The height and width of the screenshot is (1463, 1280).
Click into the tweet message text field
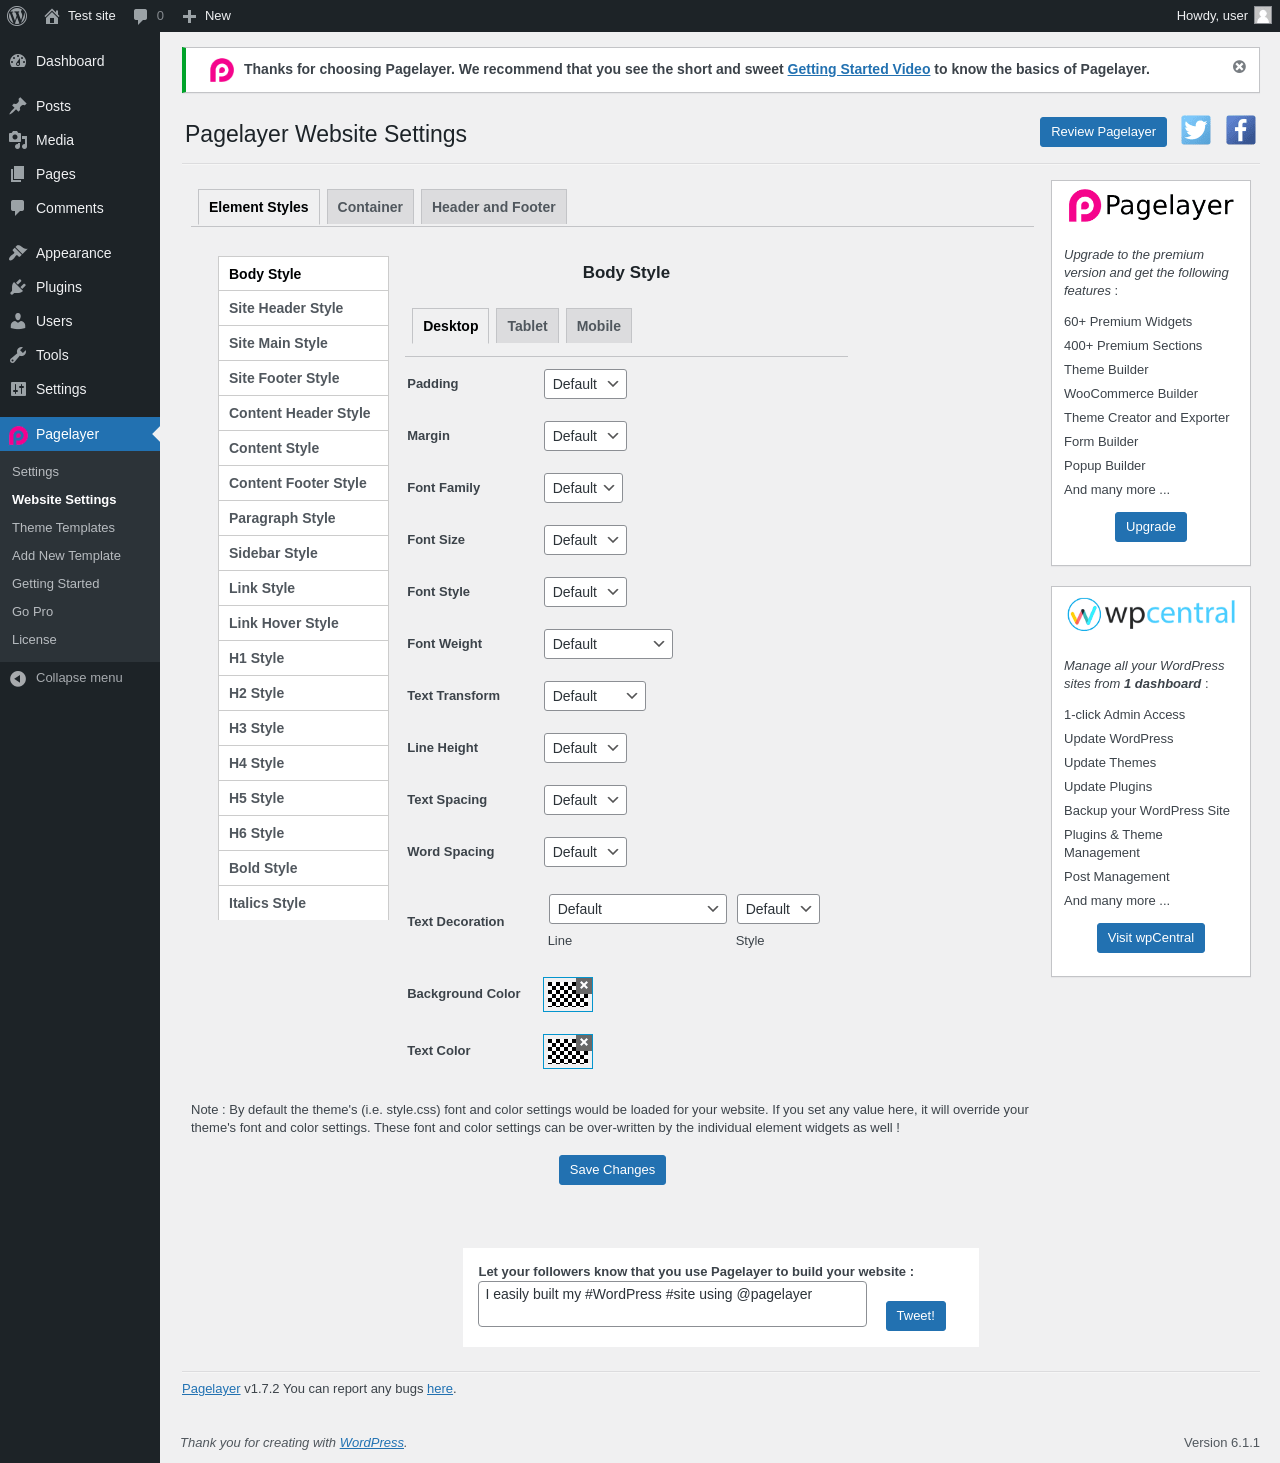[672, 1304]
